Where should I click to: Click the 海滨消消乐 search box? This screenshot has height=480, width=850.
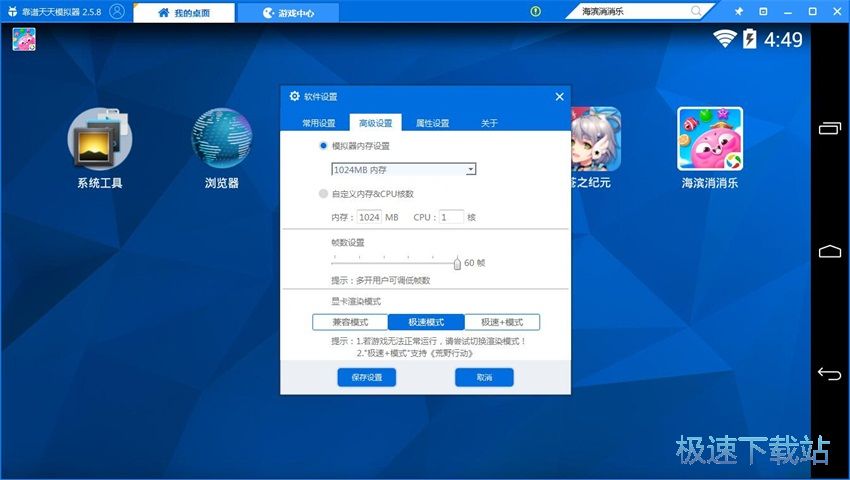tap(640, 11)
